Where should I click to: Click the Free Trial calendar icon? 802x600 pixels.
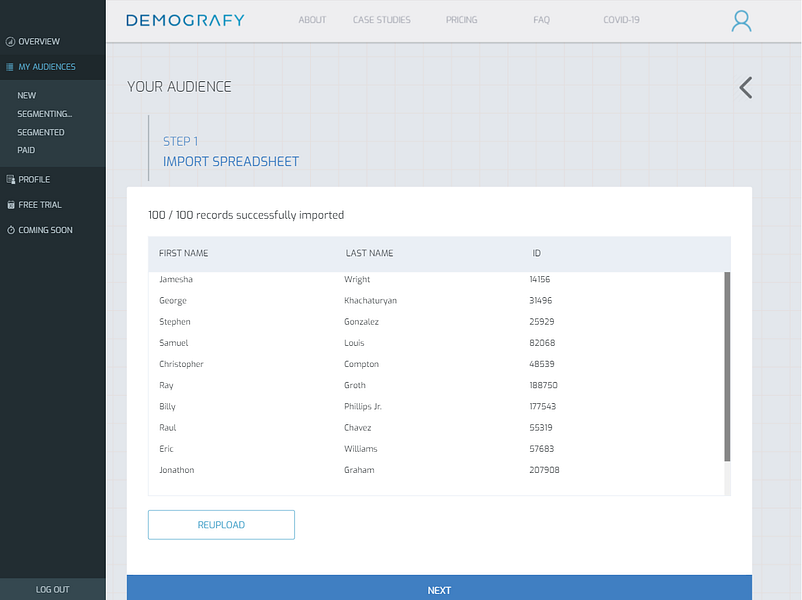pyautogui.click(x=11, y=205)
